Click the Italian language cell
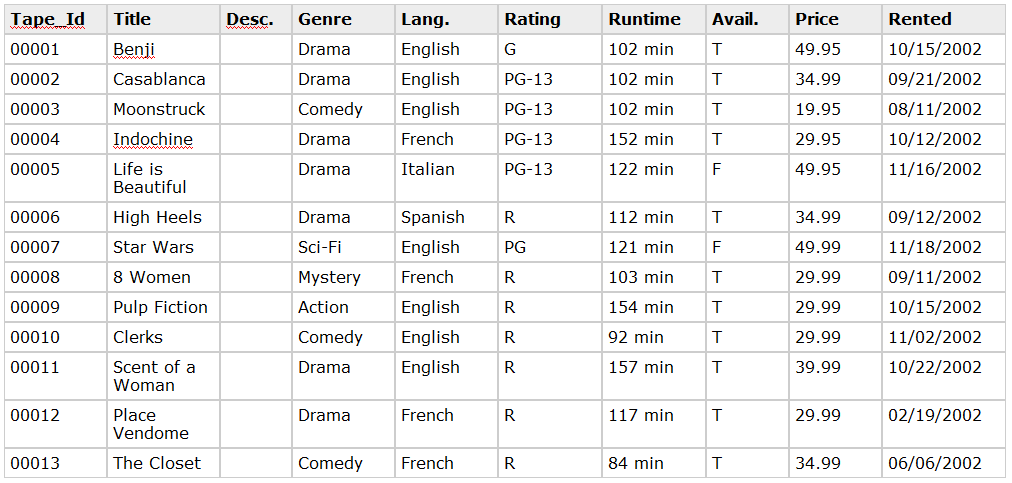Screen dimensions: 1012x483 point(447,178)
